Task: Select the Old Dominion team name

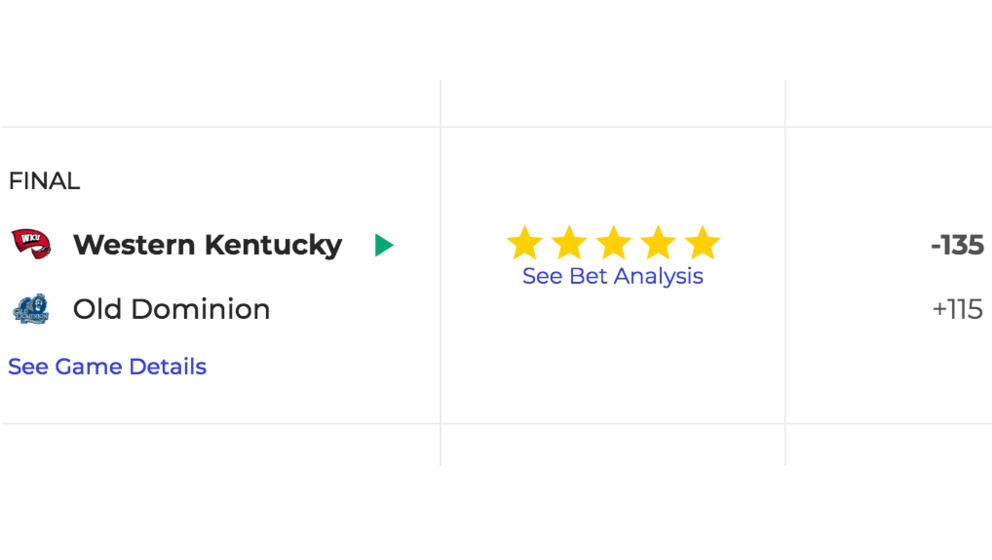Action: [171, 309]
